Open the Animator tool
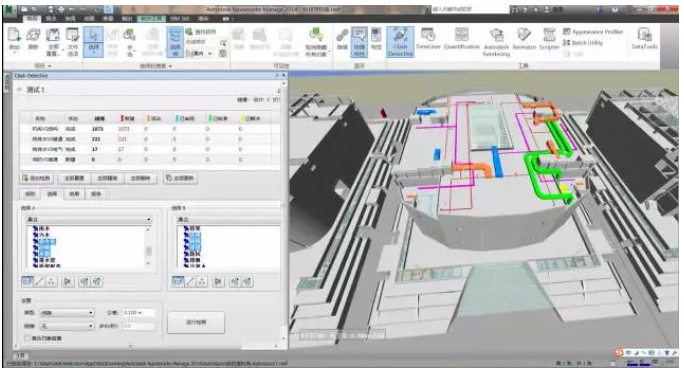This screenshot has width=684, height=374. (x=524, y=38)
